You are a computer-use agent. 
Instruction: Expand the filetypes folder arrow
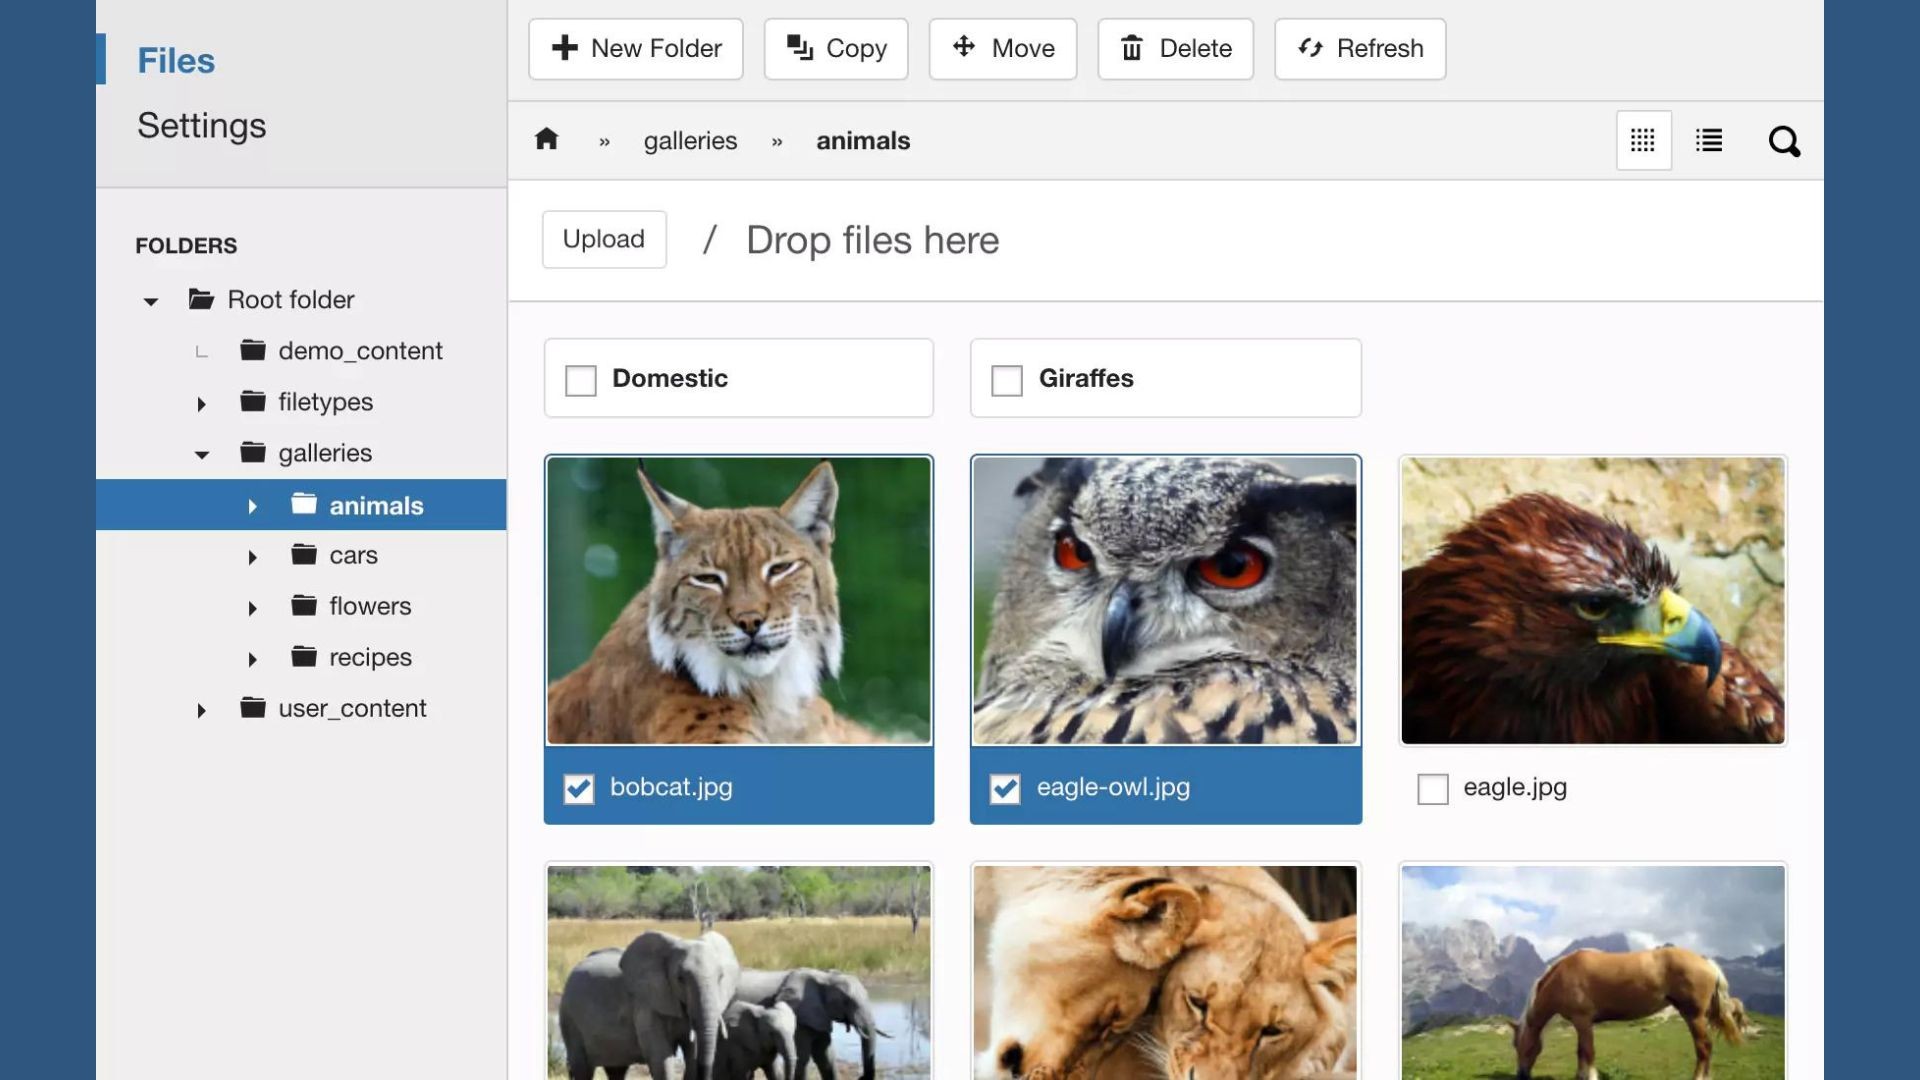click(x=201, y=404)
